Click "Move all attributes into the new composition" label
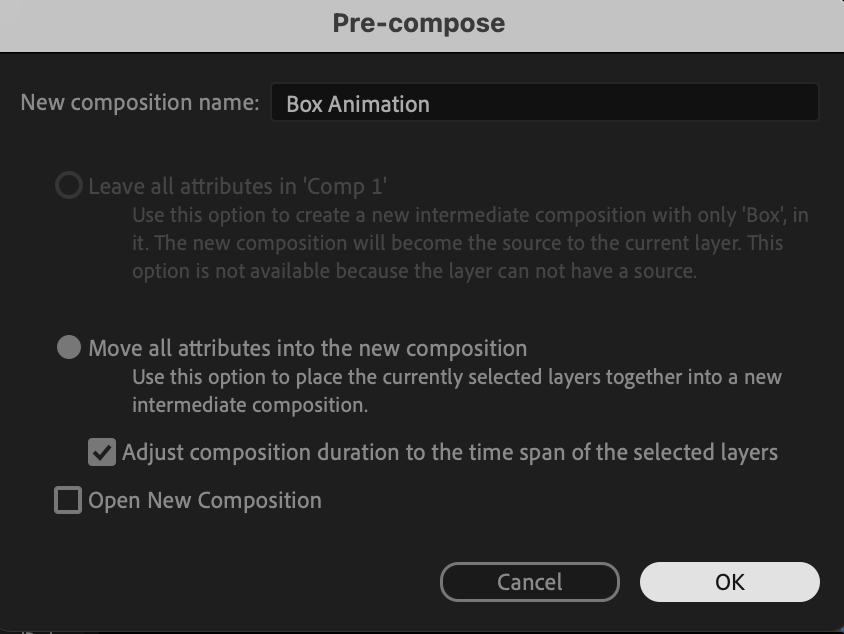The image size is (844, 634). pos(307,348)
